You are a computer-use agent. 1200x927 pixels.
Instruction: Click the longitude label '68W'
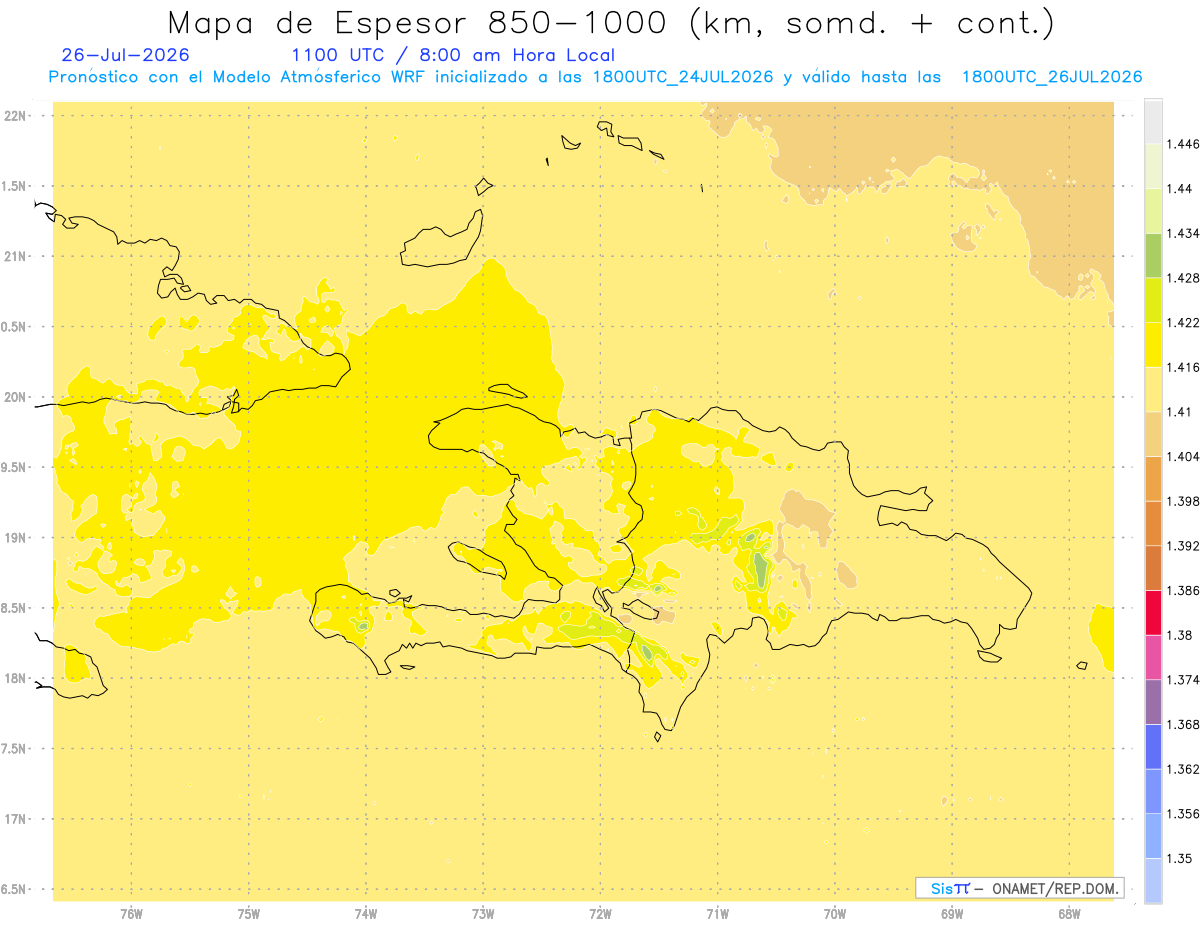pyautogui.click(x=1069, y=915)
